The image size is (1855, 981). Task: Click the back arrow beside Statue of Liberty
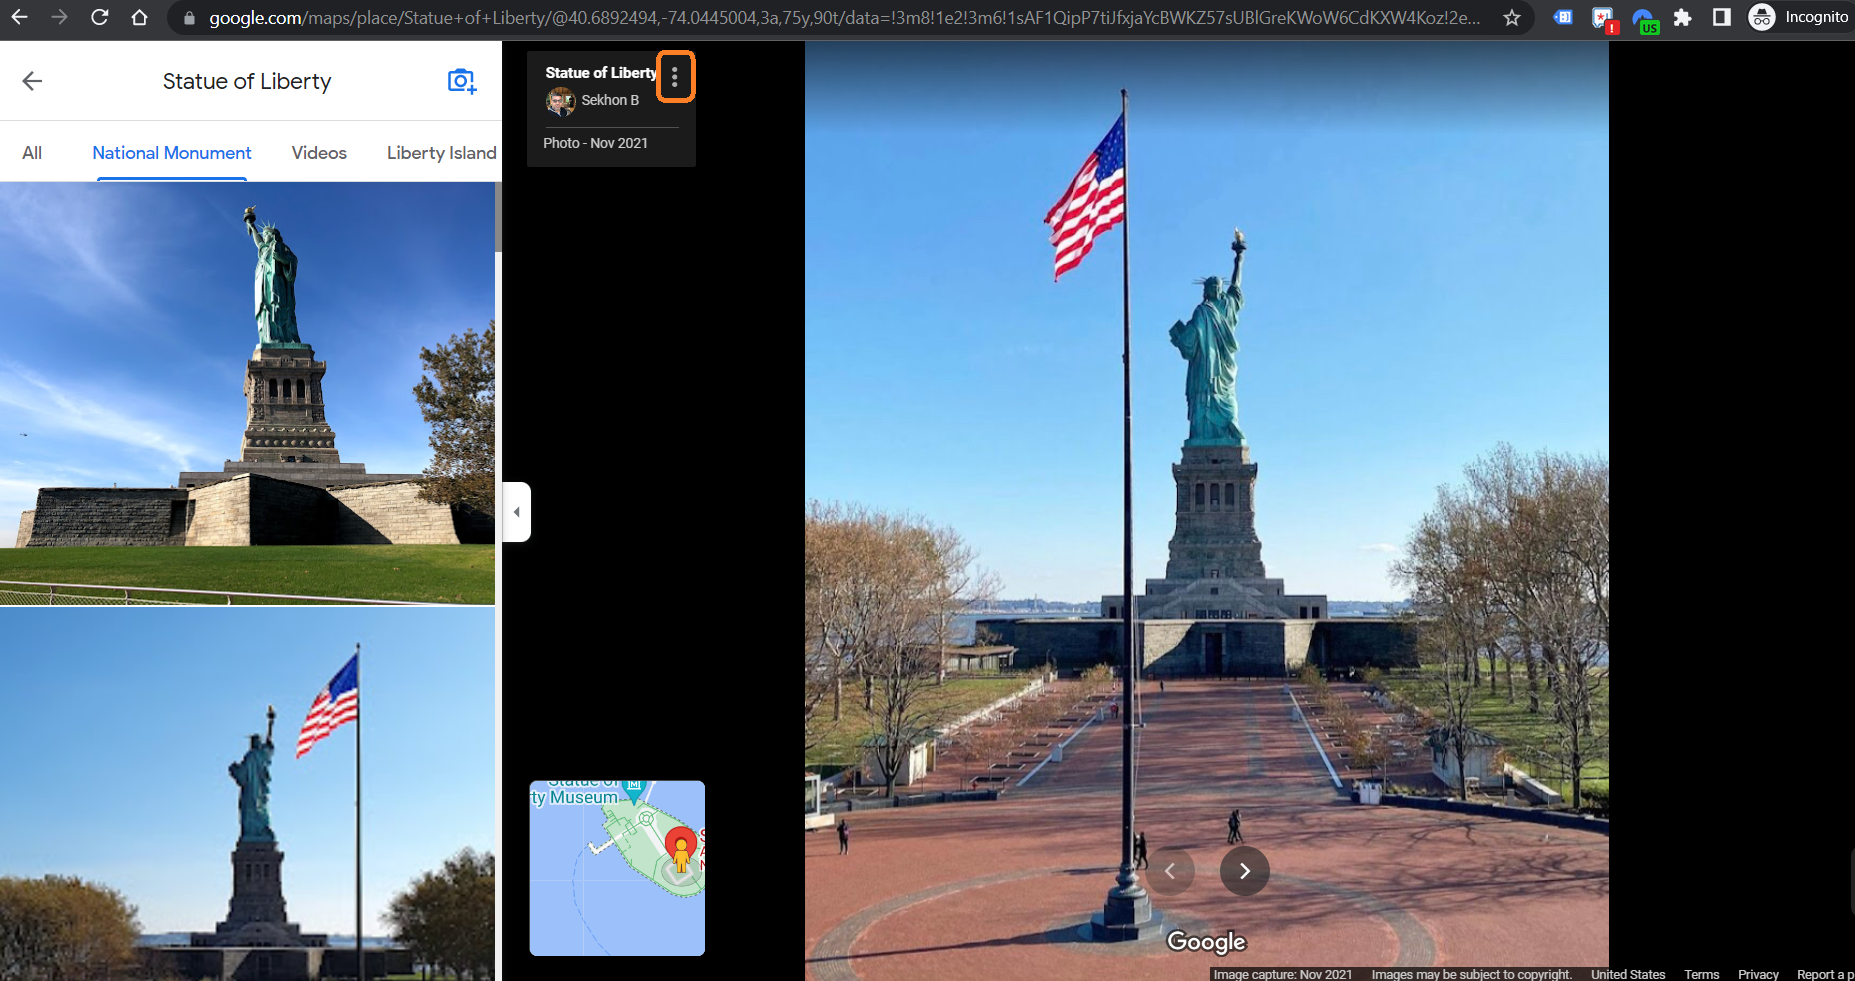tap(32, 81)
